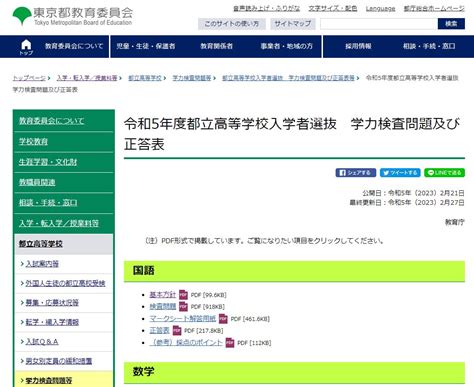Click the 都立高等学校 breadcrumb link
The height and width of the screenshot is (387, 474).
point(145,78)
